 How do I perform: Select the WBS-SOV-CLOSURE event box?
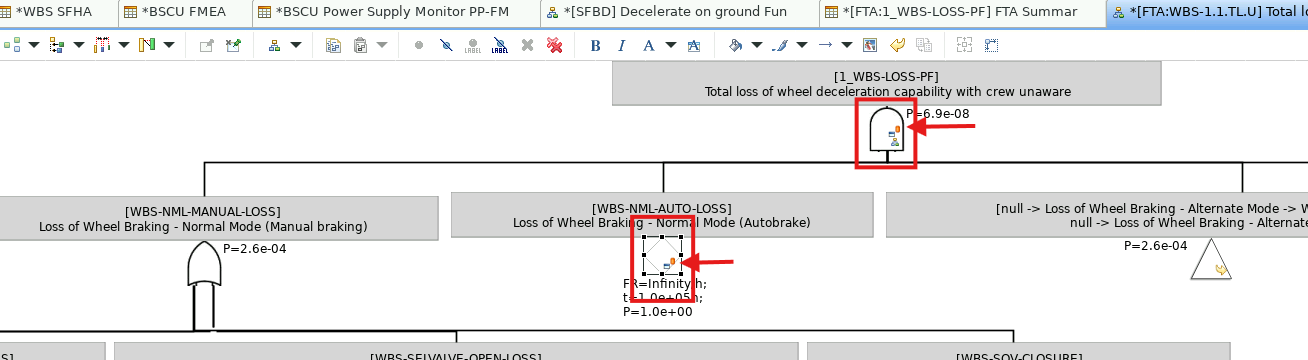(x=1018, y=351)
